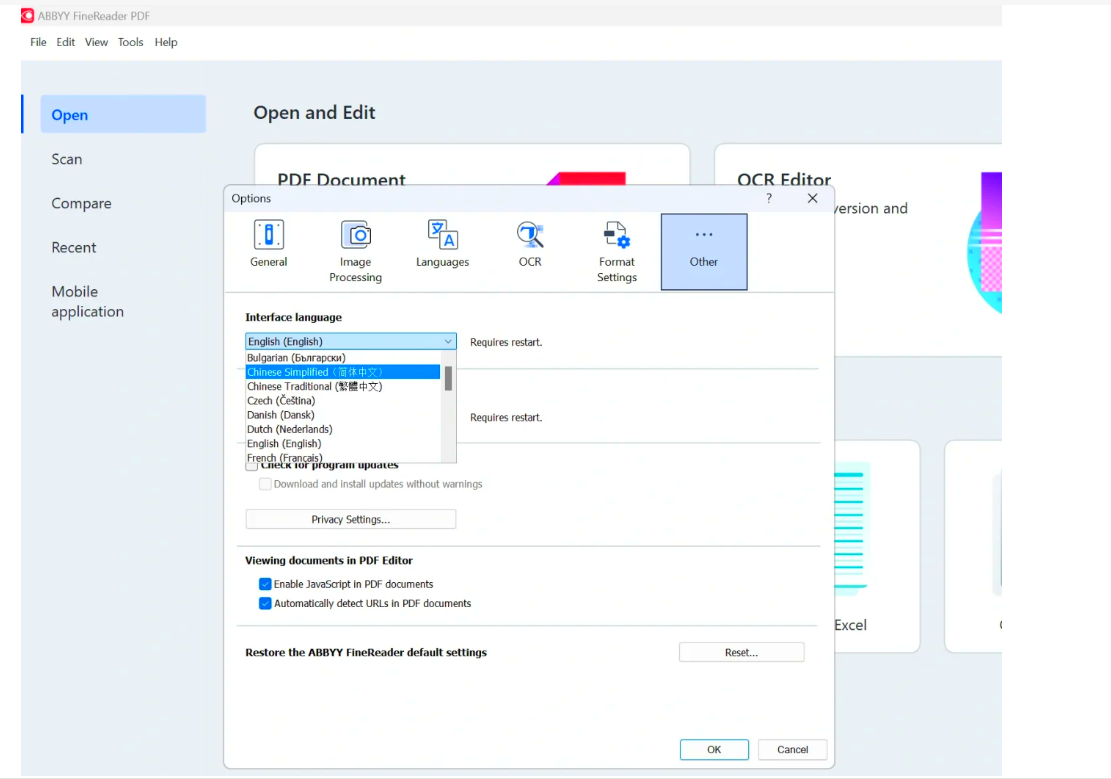The height and width of the screenshot is (779, 1111).
Task: Toggle Download and install updates without warnings
Action: (x=265, y=484)
